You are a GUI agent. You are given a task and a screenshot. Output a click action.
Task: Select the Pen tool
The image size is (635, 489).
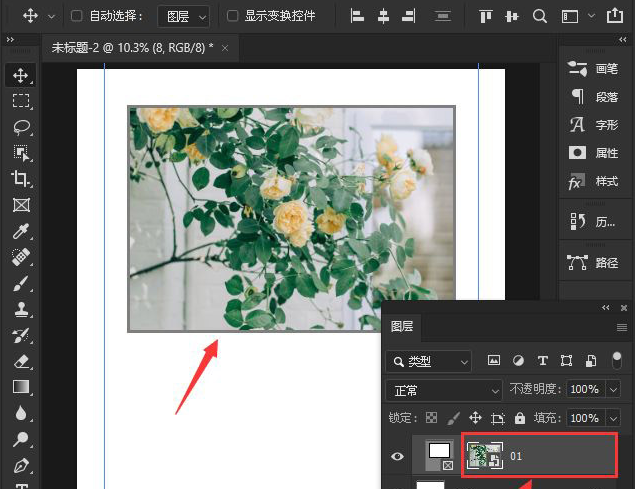click(x=21, y=466)
